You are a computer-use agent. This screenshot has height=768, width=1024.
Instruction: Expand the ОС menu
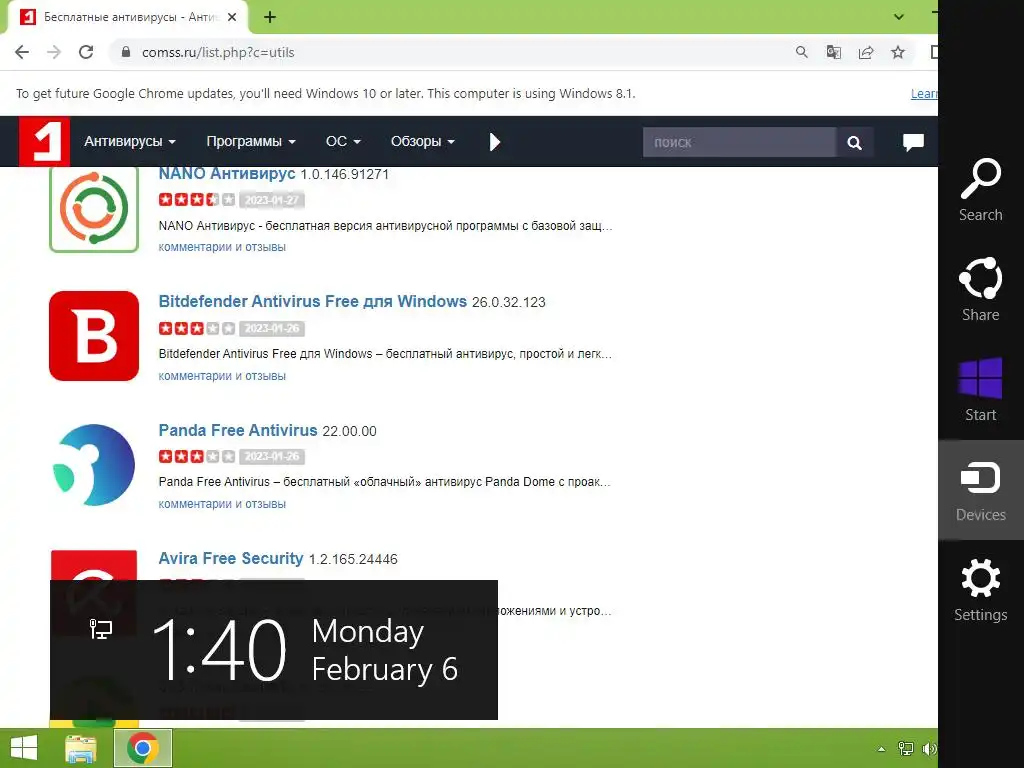(344, 142)
